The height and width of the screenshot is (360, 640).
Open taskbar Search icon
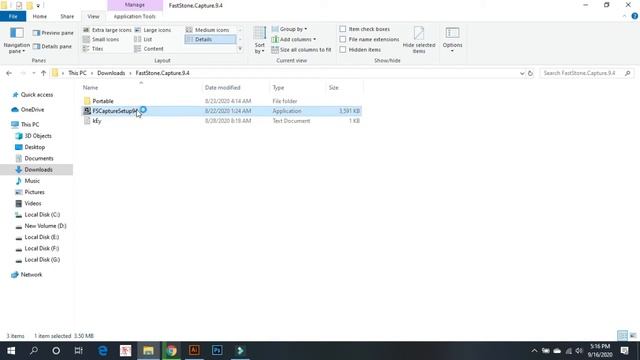coord(34,351)
